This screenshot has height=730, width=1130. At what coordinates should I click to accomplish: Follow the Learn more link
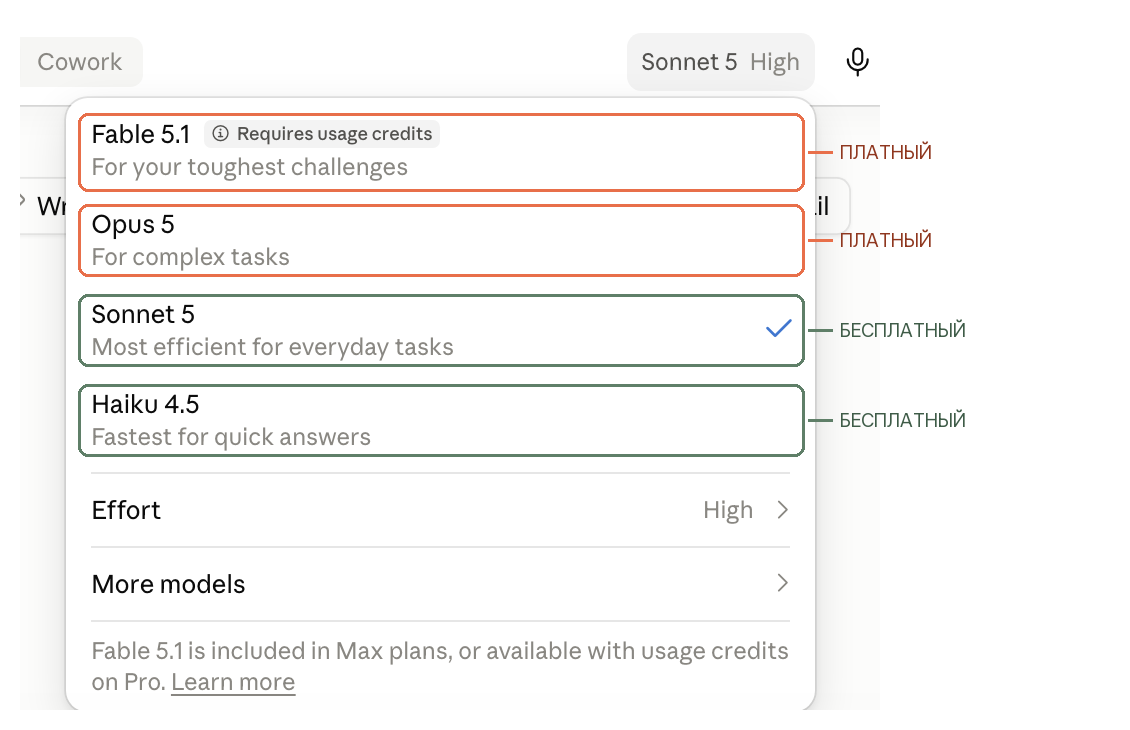pos(233,682)
